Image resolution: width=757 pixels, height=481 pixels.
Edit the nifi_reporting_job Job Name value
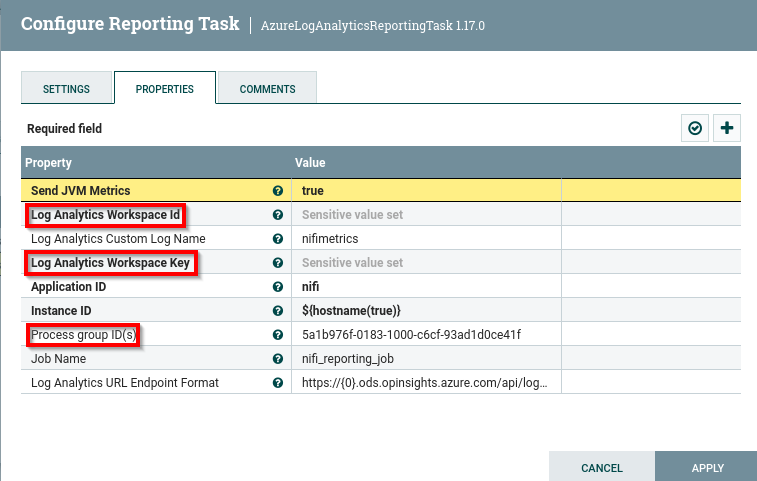tap(426, 359)
